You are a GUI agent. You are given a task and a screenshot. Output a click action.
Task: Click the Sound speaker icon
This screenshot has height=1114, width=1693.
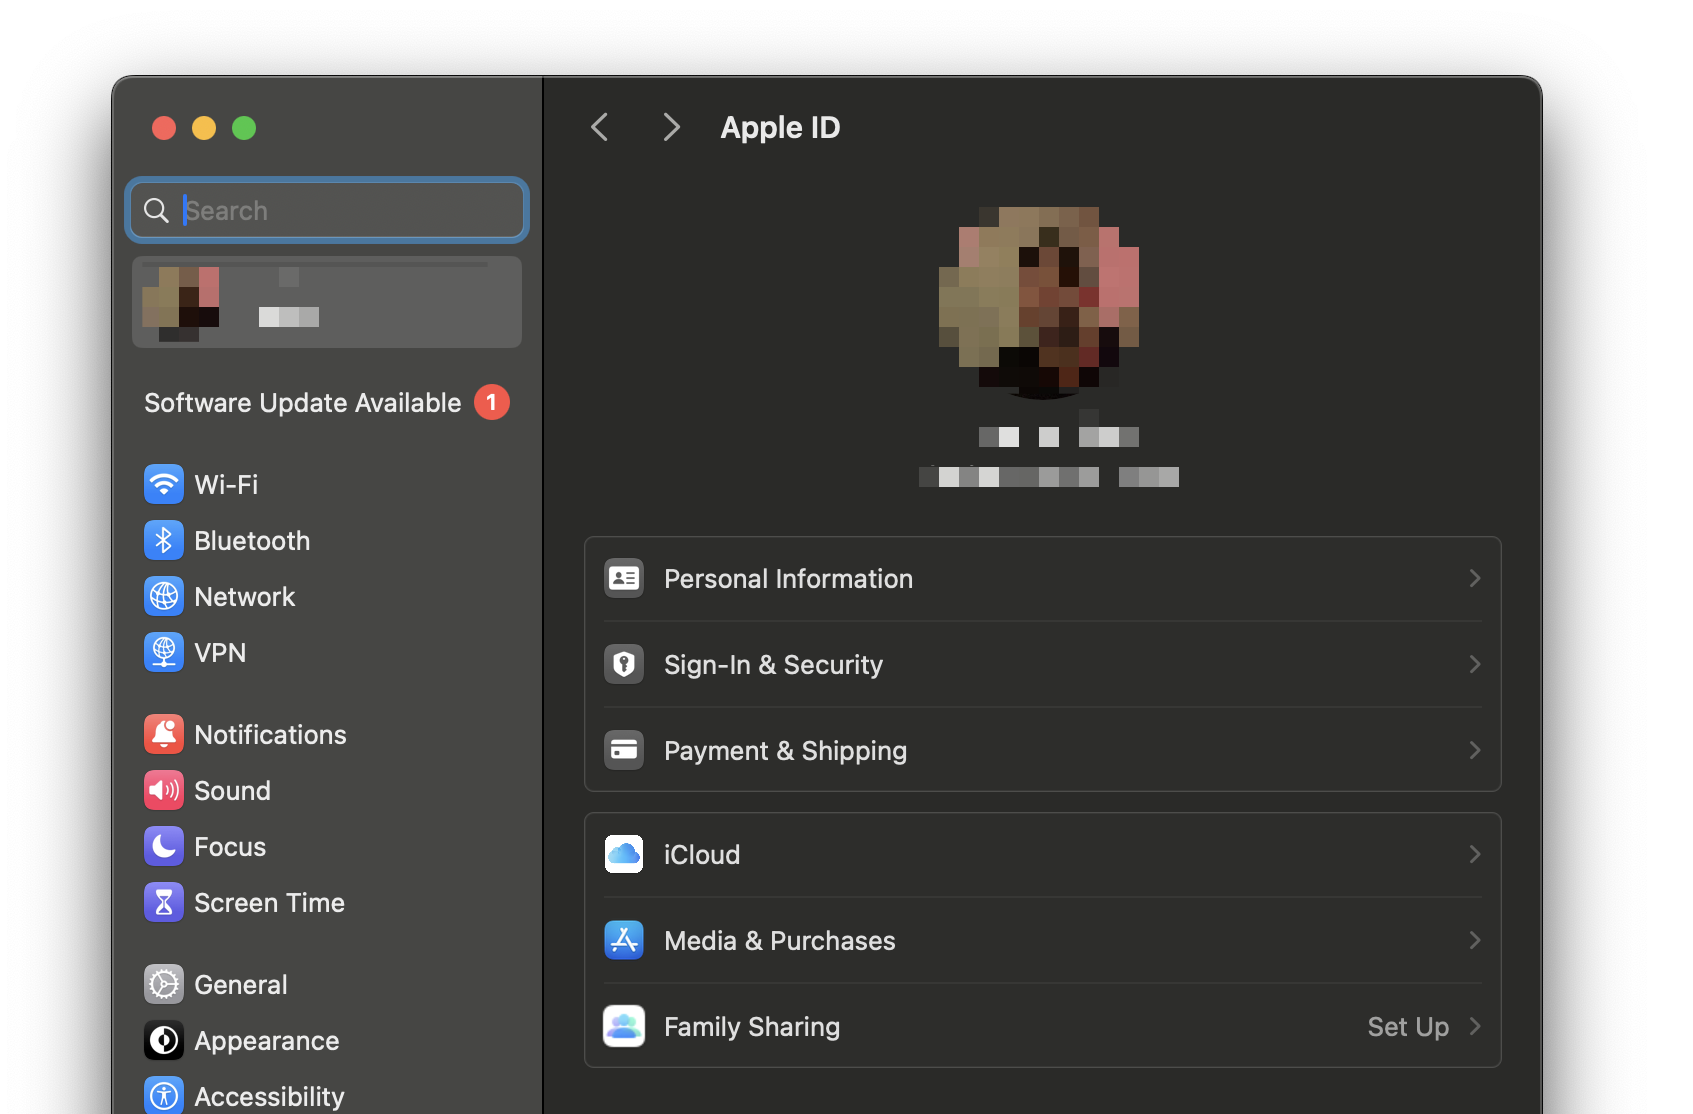pyautogui.click(x=164, y=791)
